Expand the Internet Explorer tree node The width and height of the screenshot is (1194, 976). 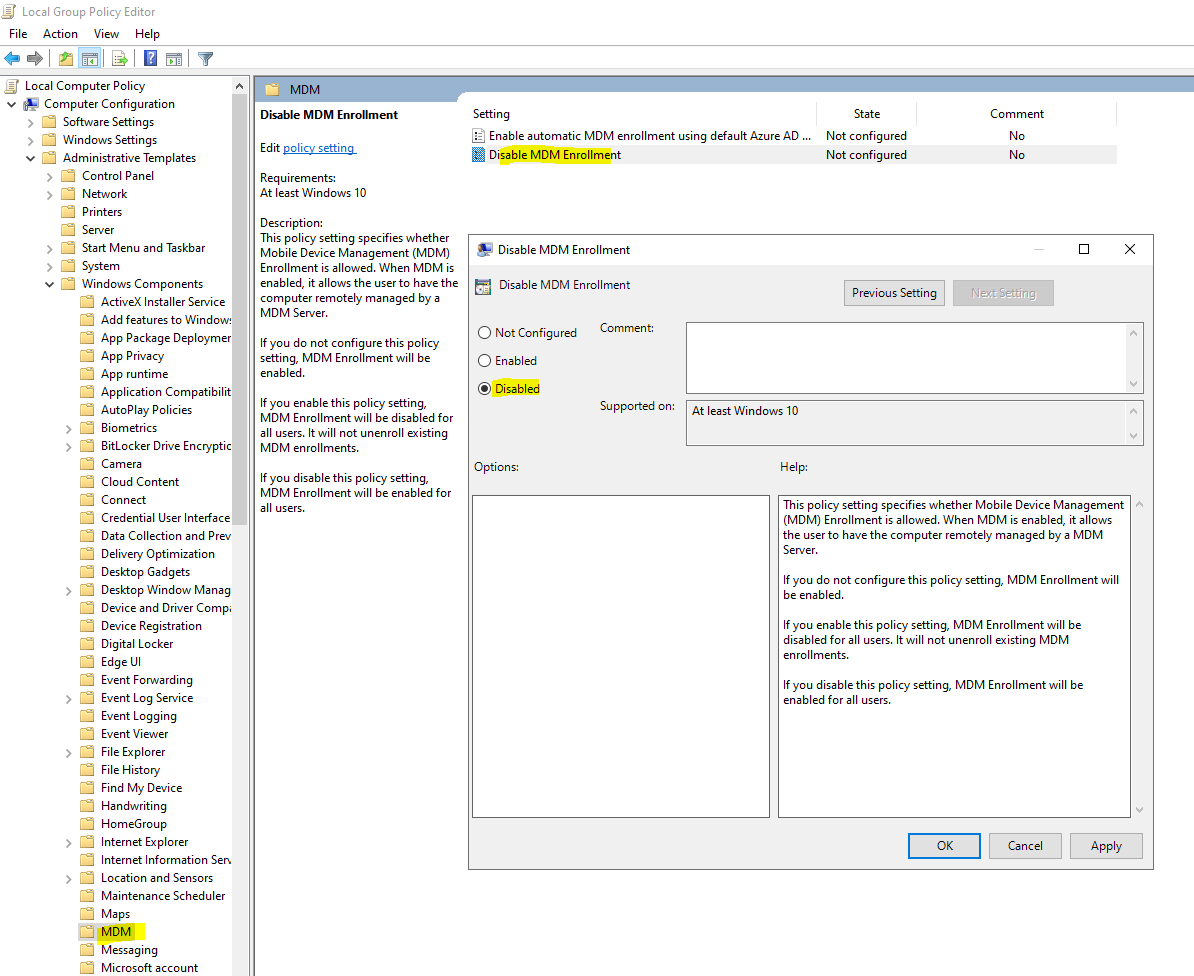[x=69, y=841]
